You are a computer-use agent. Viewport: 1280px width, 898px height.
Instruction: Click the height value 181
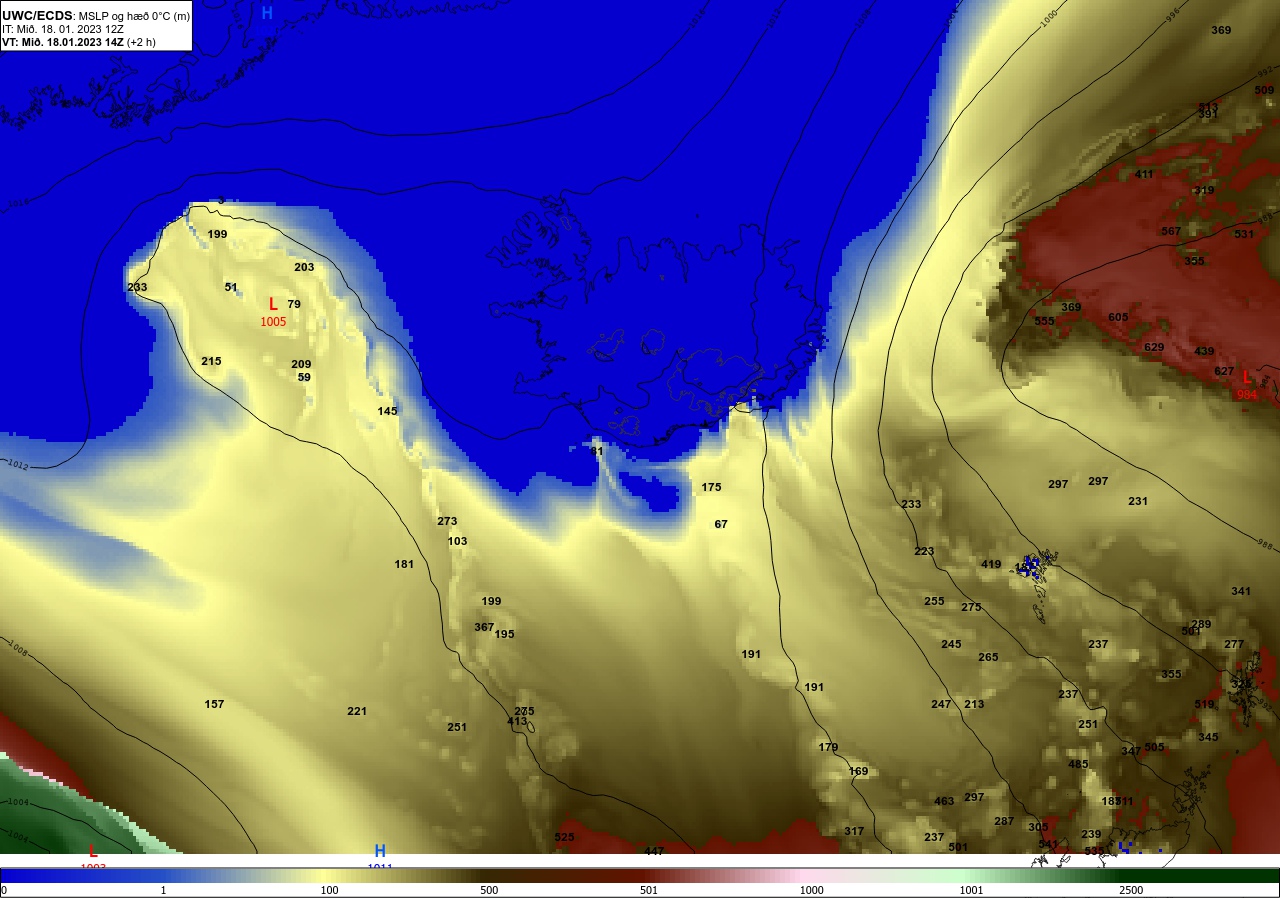coord(404,564)
